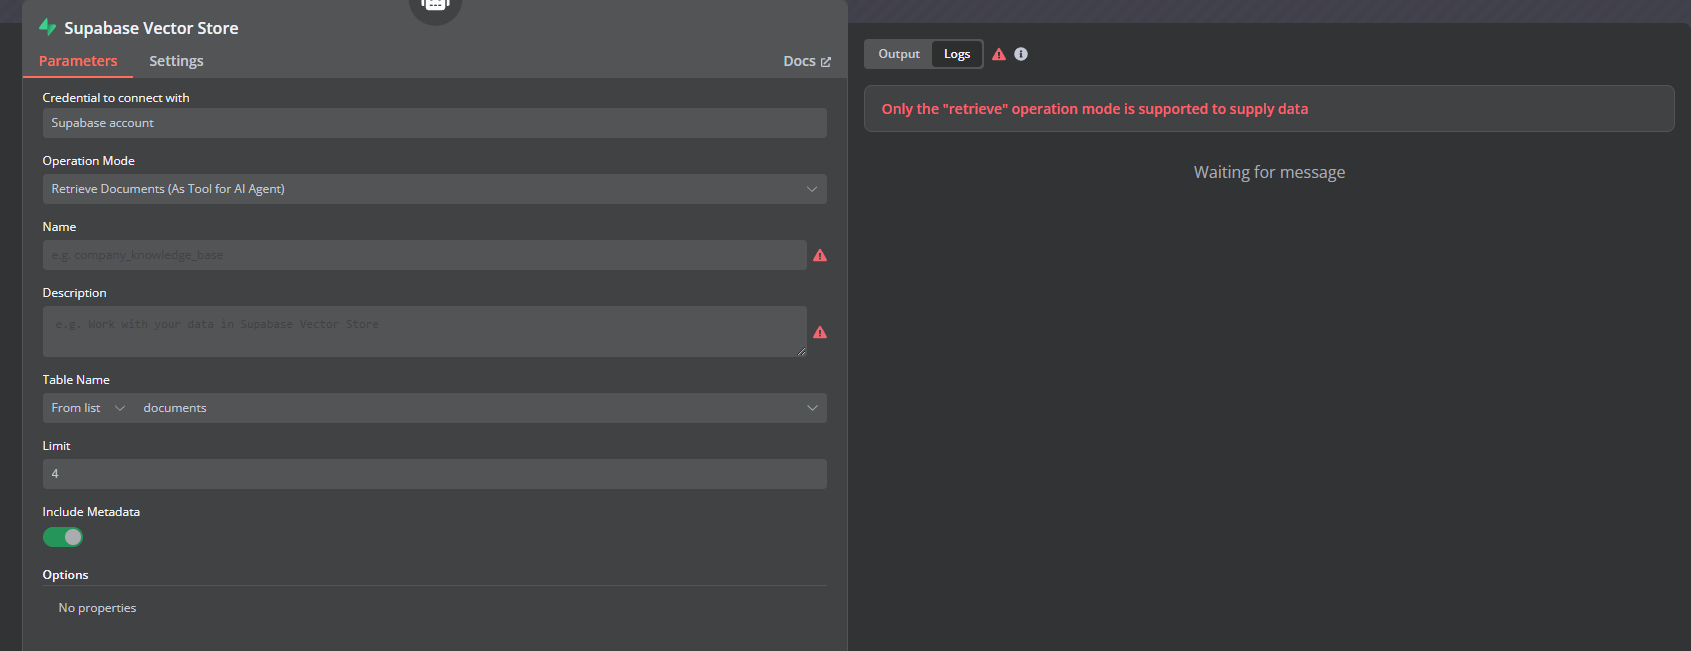The height and width of the screenshot is (651, 1691).
Task: Turn off the Include Metadata toggle
Action: tap(63, 537)
